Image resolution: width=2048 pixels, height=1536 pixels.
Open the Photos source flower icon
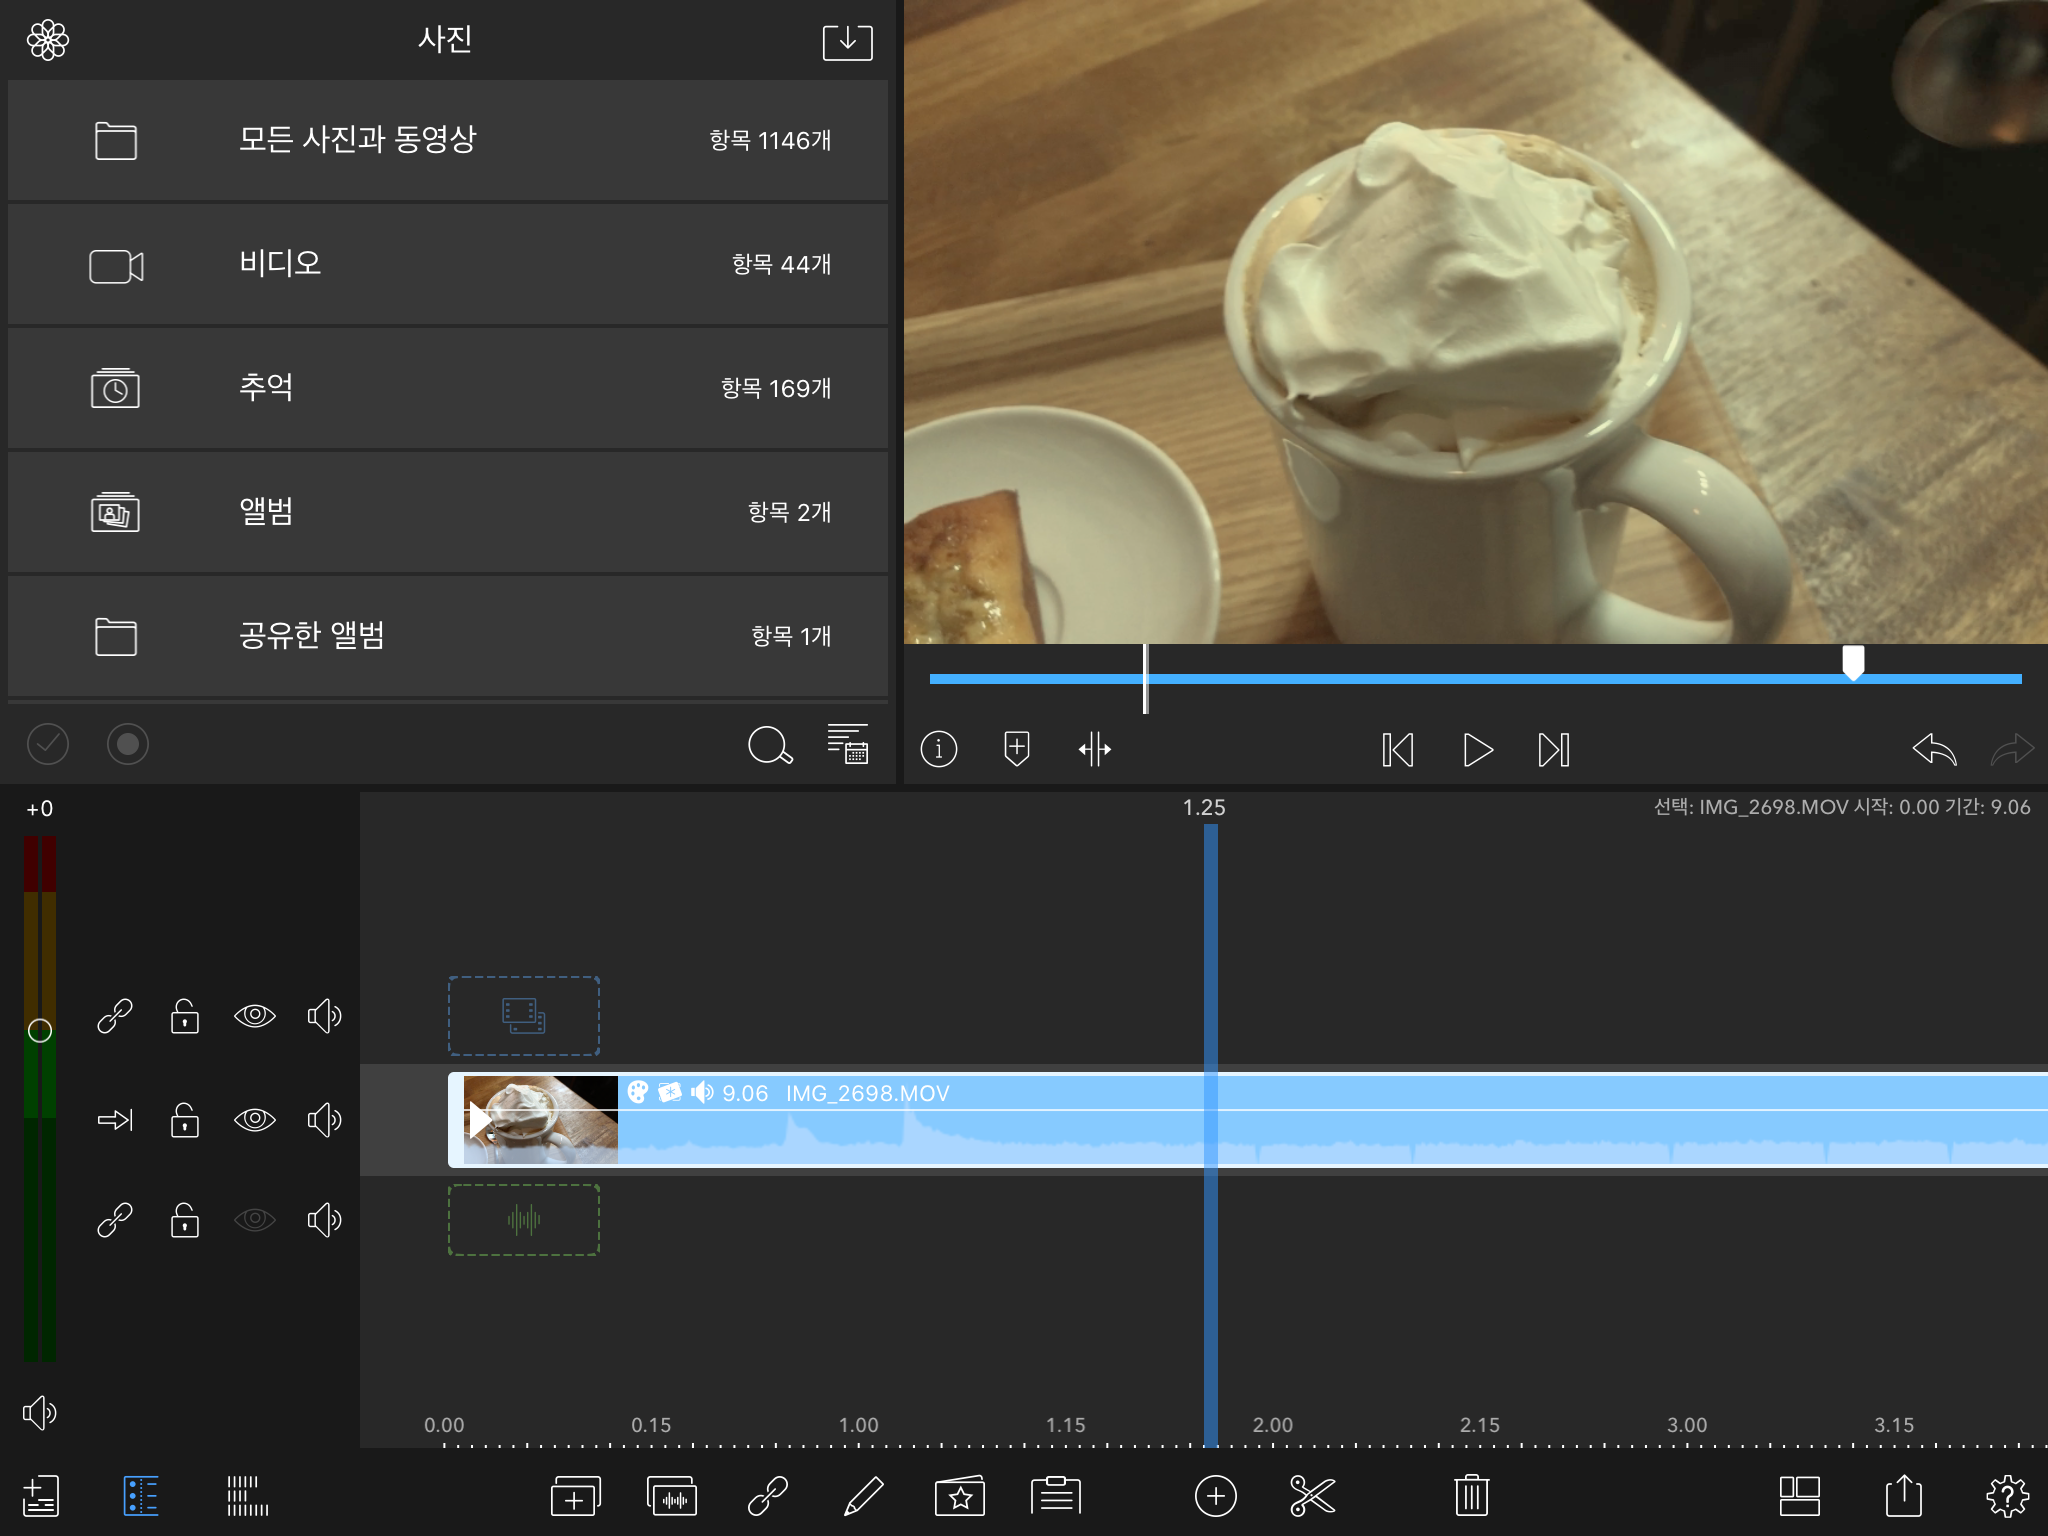[48, 41]
